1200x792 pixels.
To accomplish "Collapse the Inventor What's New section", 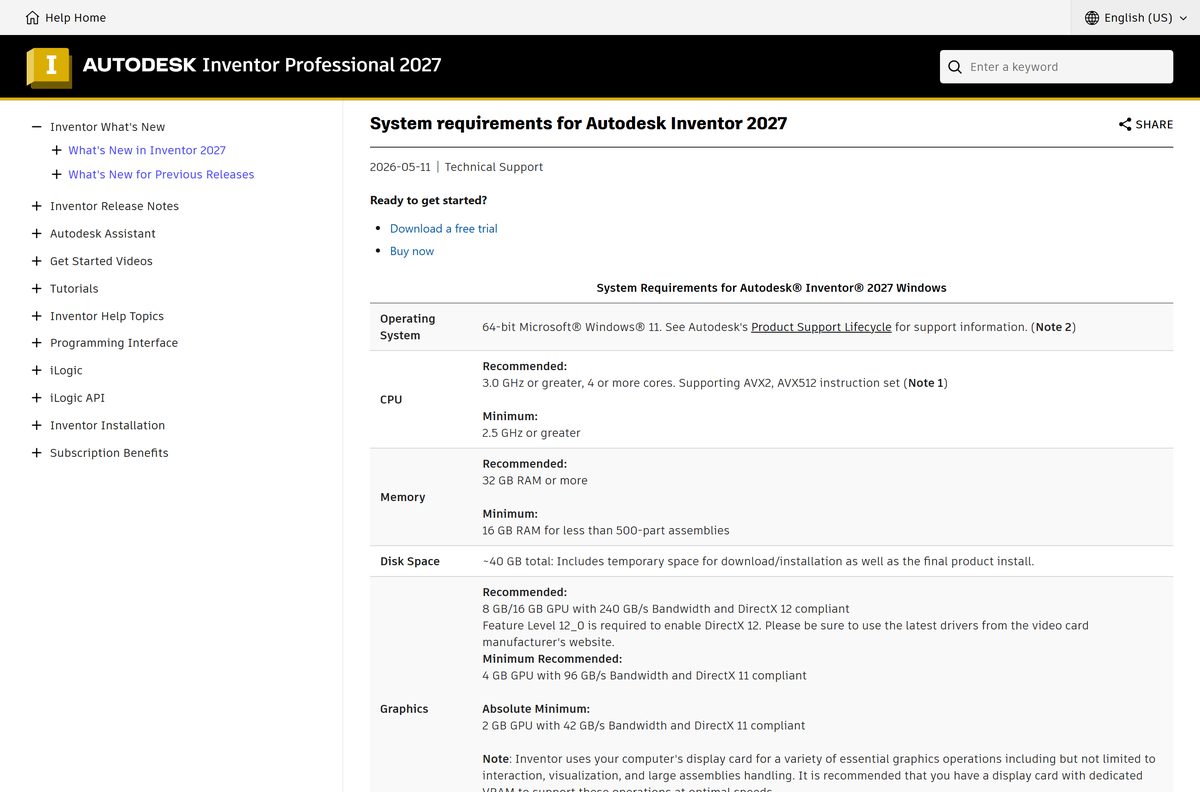I will (37, 127).
